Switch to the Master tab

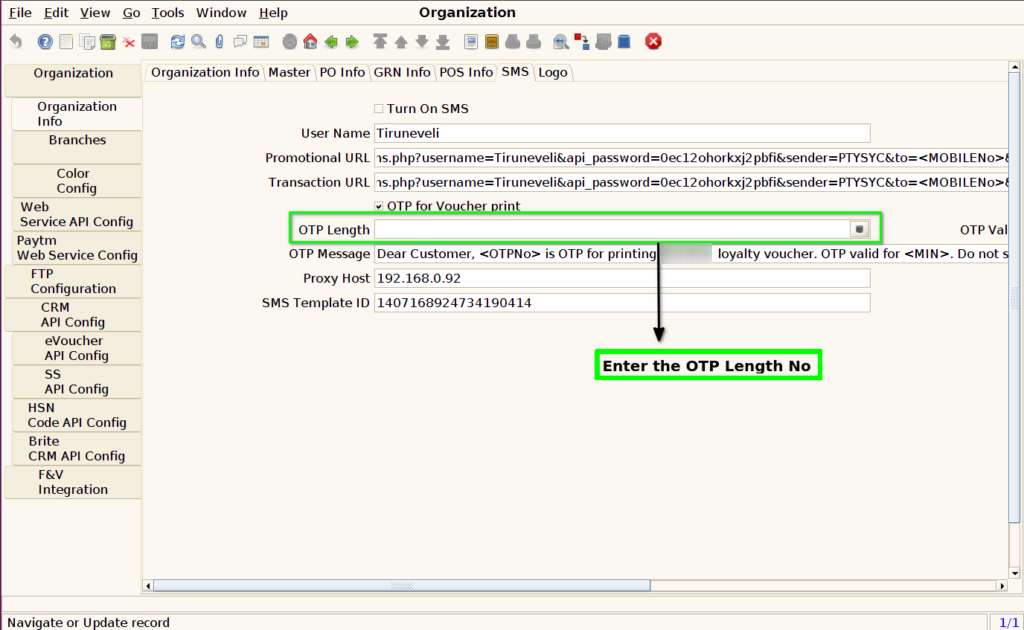coord(289,72)
